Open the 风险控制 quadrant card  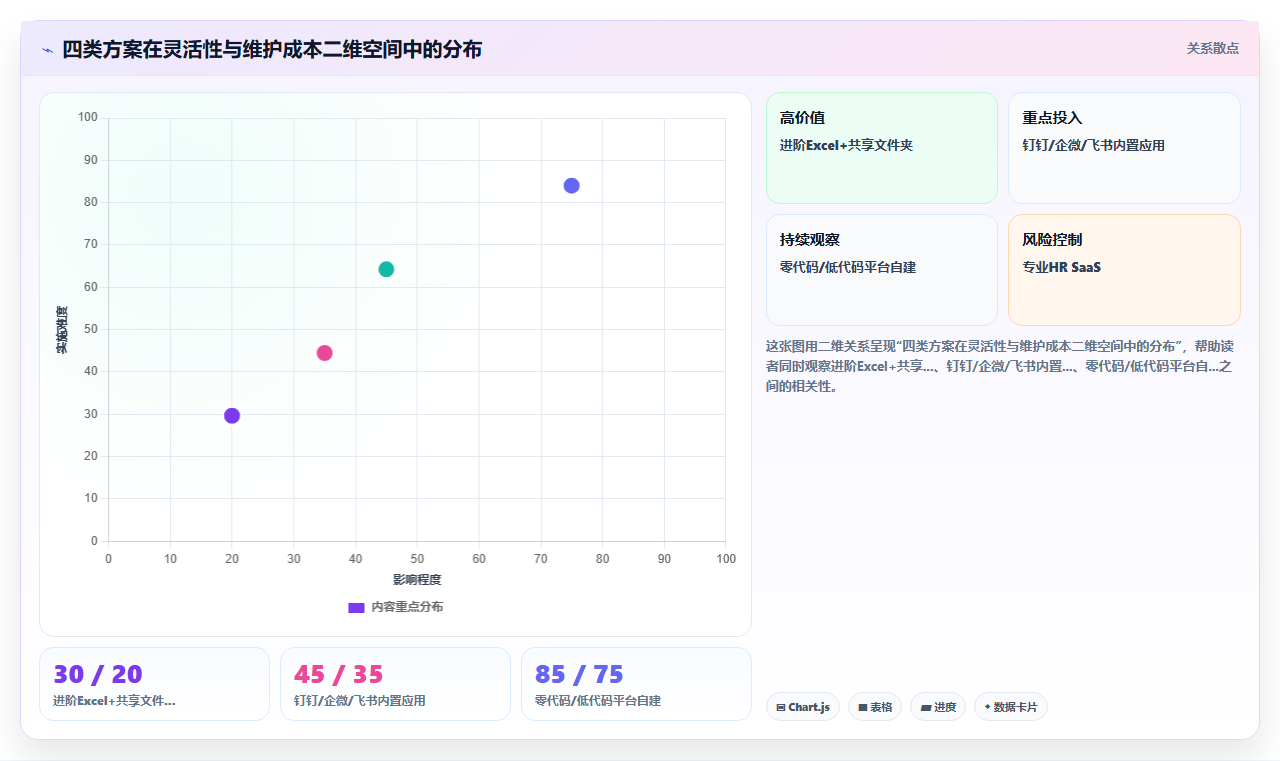click(1124, 270)
